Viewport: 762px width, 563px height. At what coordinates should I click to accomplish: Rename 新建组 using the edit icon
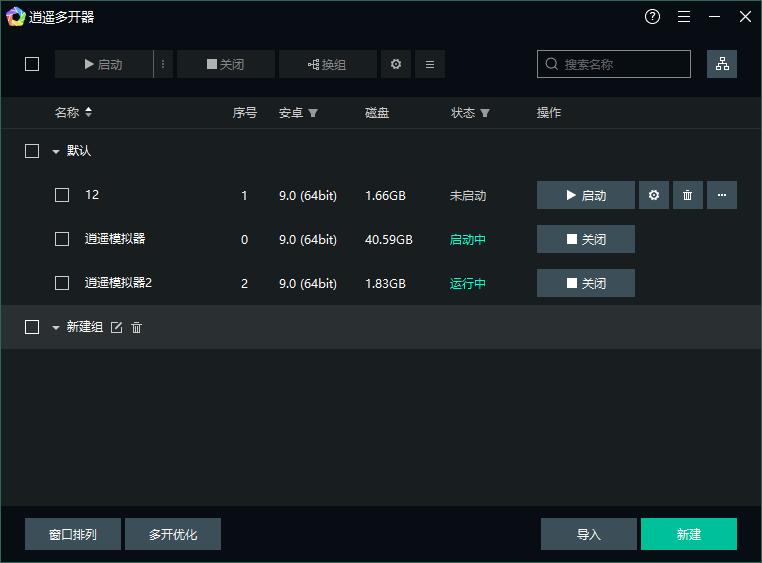point(116,327)
